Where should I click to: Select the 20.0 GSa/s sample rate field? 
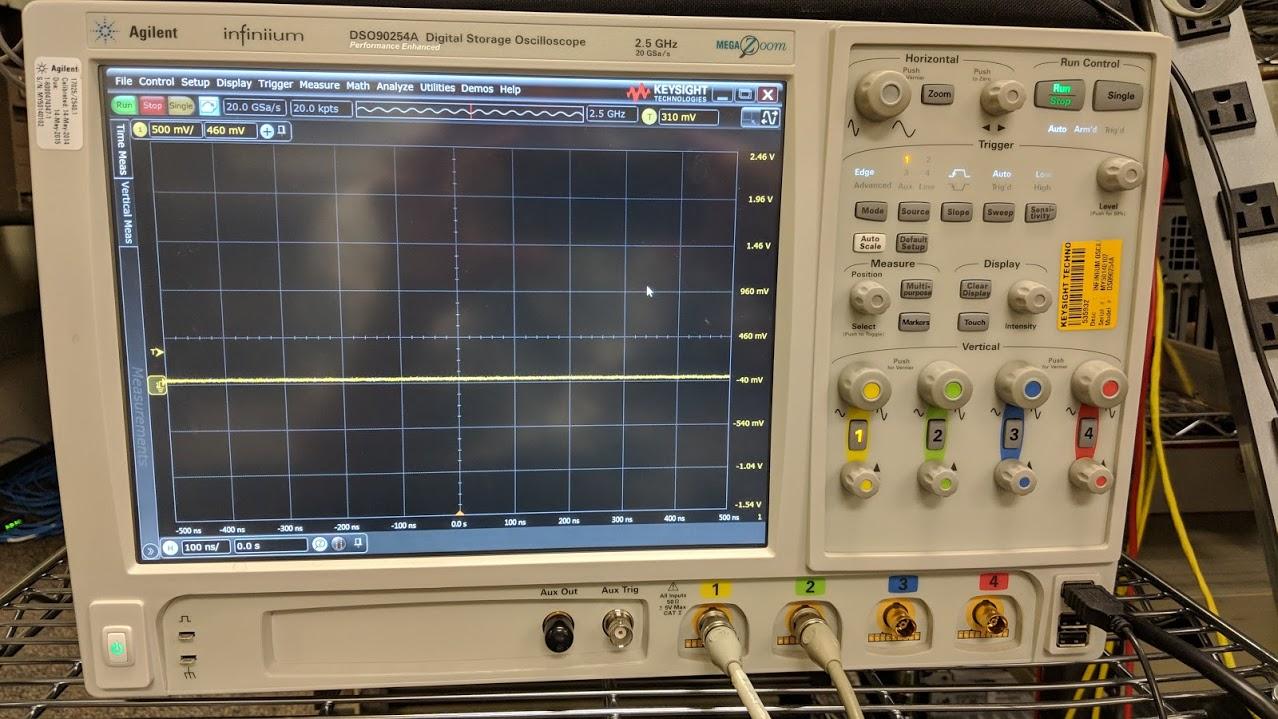(254, 107)
